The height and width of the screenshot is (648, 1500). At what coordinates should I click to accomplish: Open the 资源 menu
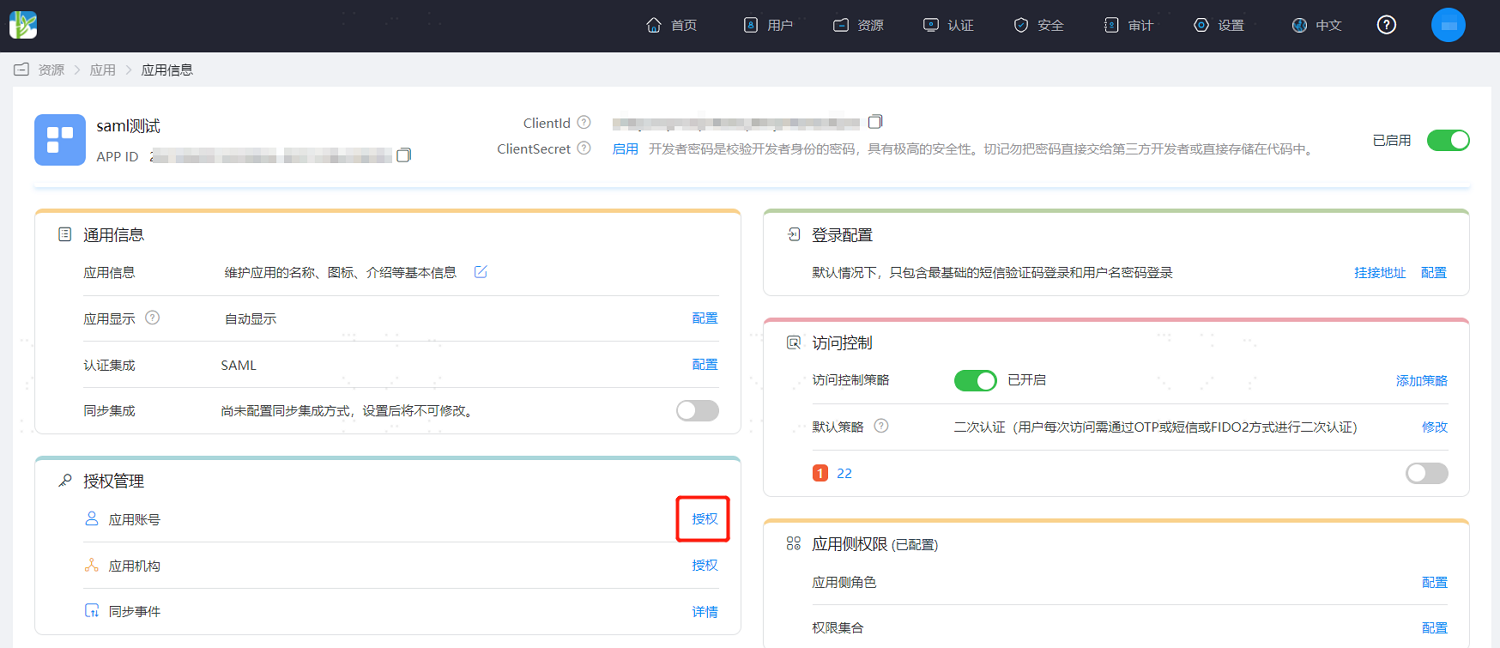[859, 25]
